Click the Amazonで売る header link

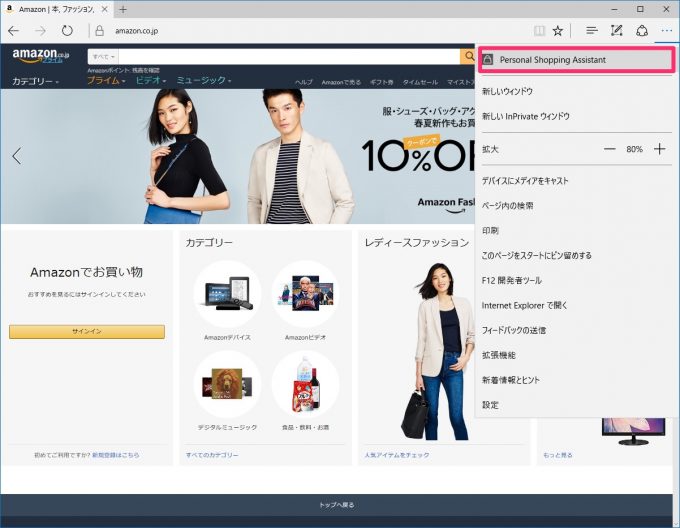(341, 82)
